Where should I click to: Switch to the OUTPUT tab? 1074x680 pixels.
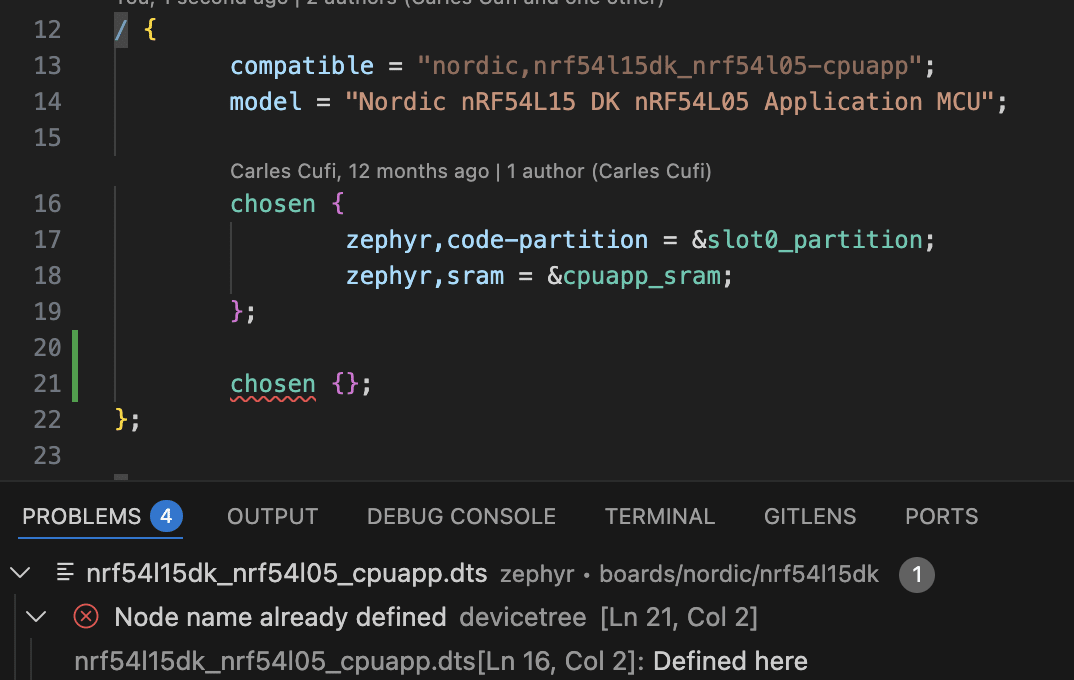pos(272,516)
